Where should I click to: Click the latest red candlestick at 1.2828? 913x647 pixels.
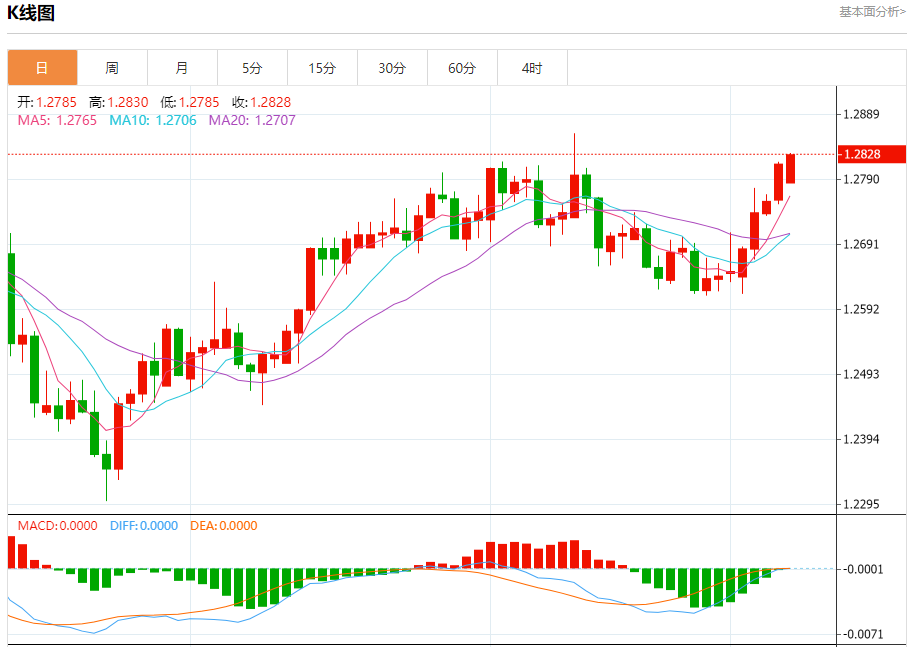tap(790, 169)
